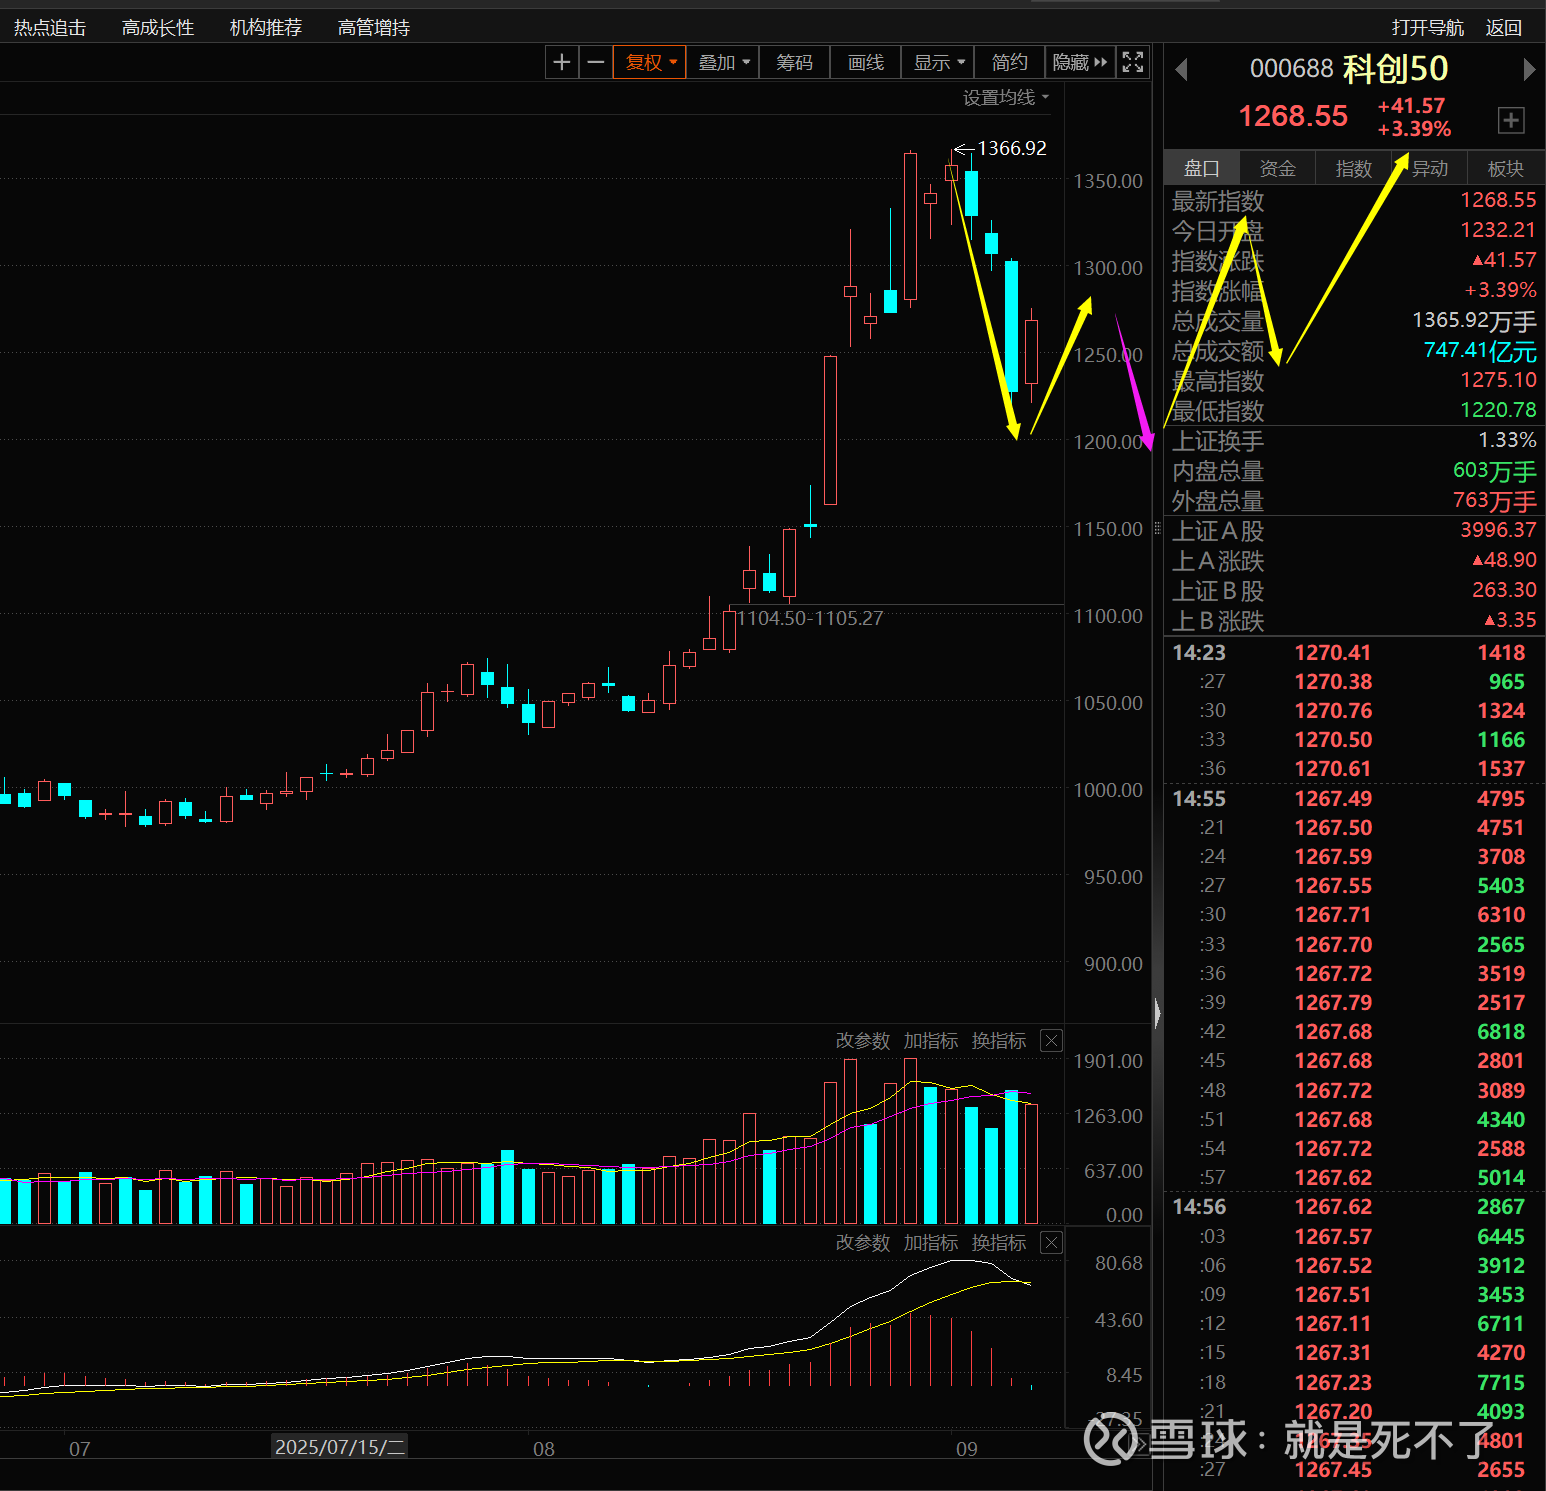Click the tick price 1267.11
1546x1491 pixels.
1333,1324
